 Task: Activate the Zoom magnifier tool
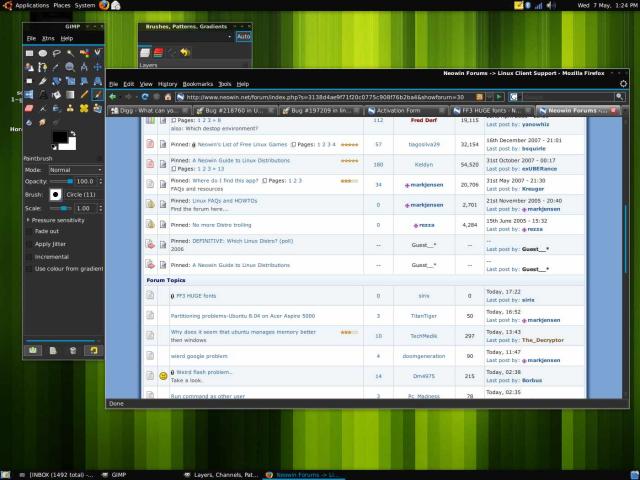point(70,67)
